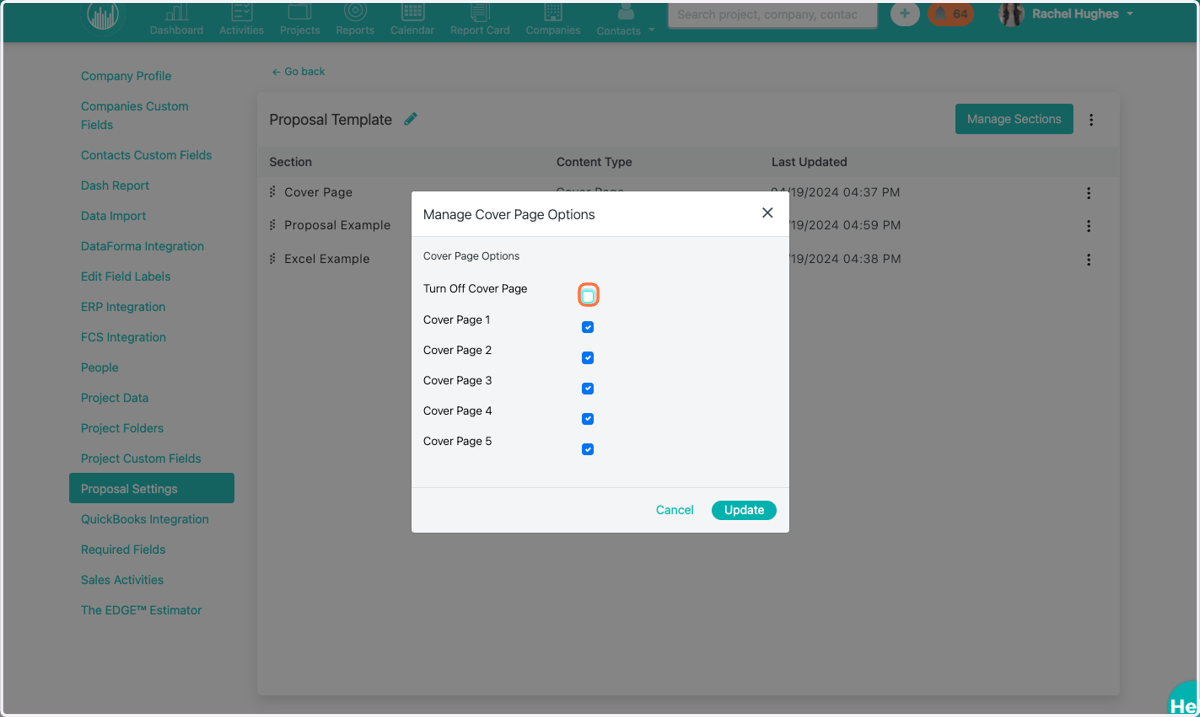This screenshot has height=717, width=1200.
Task: Click the Proposal Example section name
Action: 337,225
